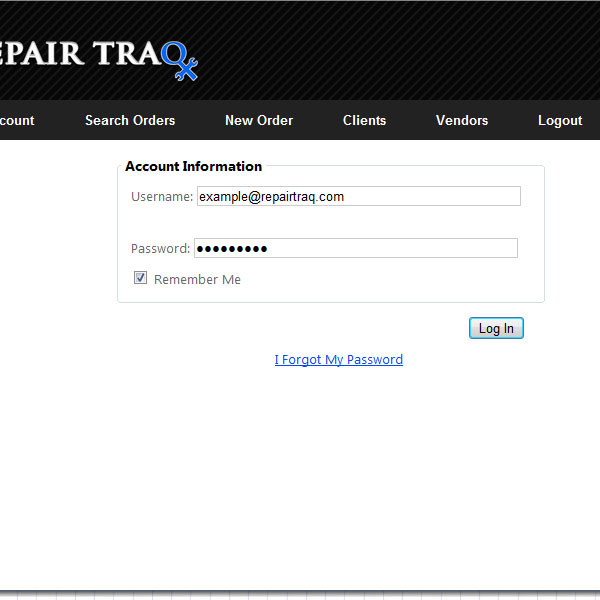Viewport: 600px width, 600px height.
Task: Click into the Password field
Action: [355, 248]
